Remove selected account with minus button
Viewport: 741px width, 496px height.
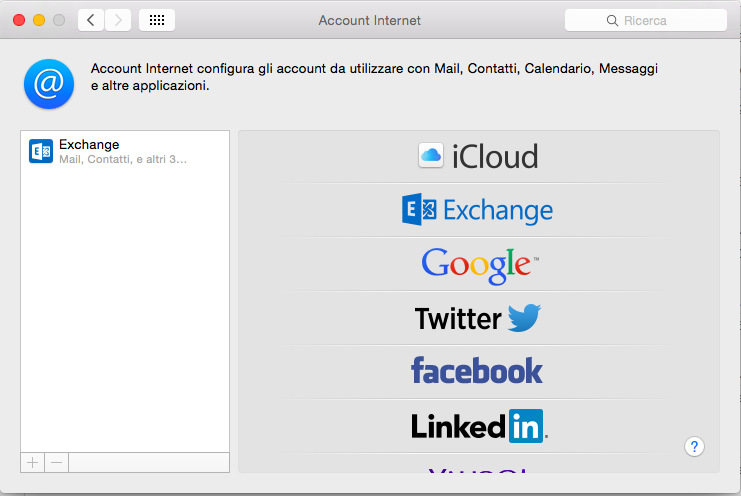tap(56, 462)
